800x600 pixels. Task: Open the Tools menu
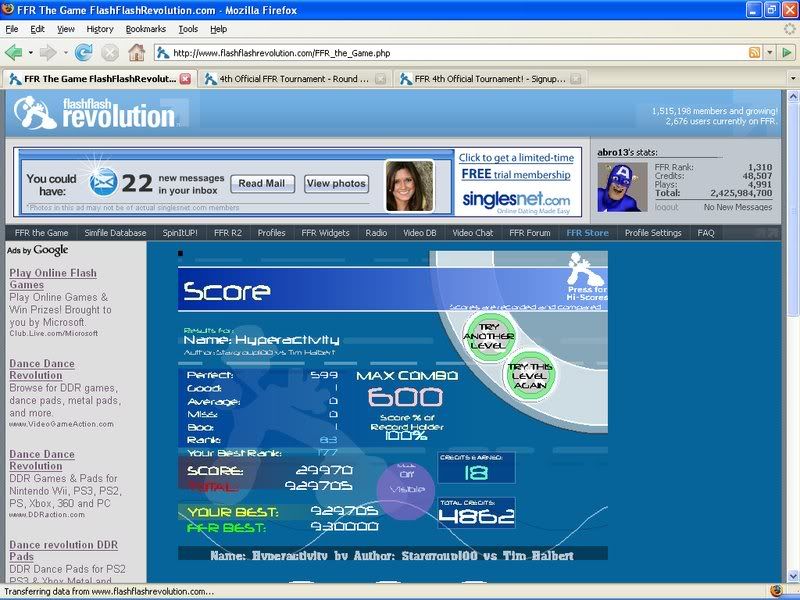coord(188,29)
